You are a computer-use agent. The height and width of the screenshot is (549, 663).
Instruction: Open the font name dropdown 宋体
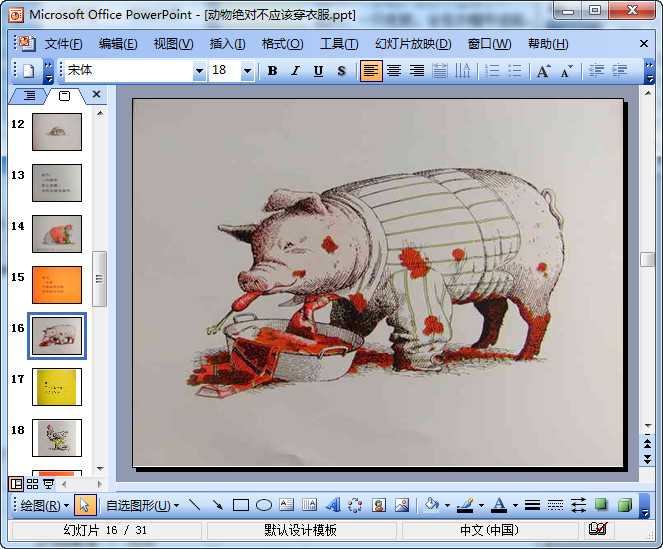pos(199,71)
